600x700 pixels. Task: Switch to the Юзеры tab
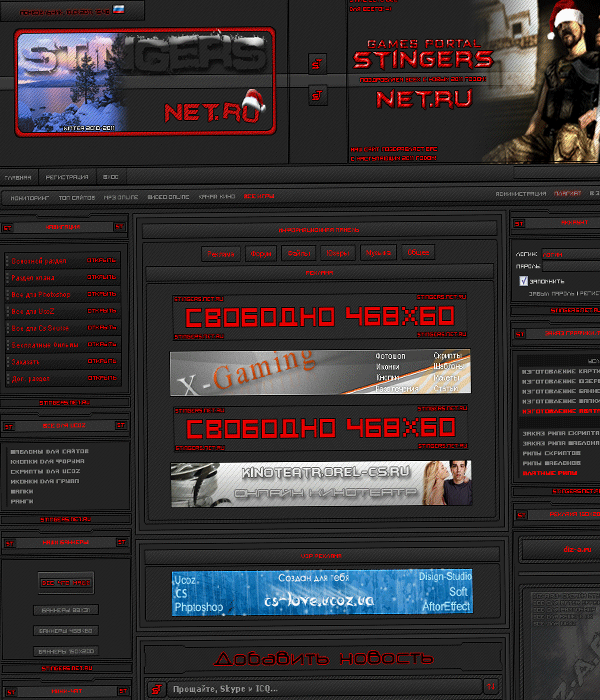(338, 253)
